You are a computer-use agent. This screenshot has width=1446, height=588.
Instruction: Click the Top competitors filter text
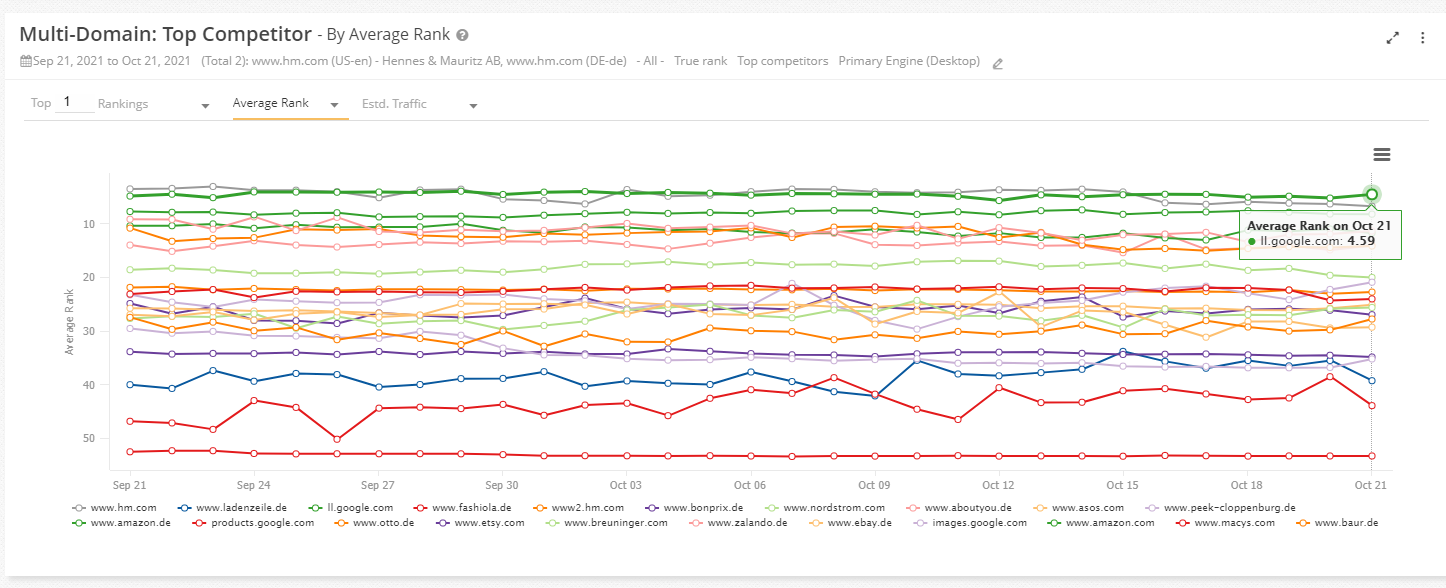tap(782, 61)
